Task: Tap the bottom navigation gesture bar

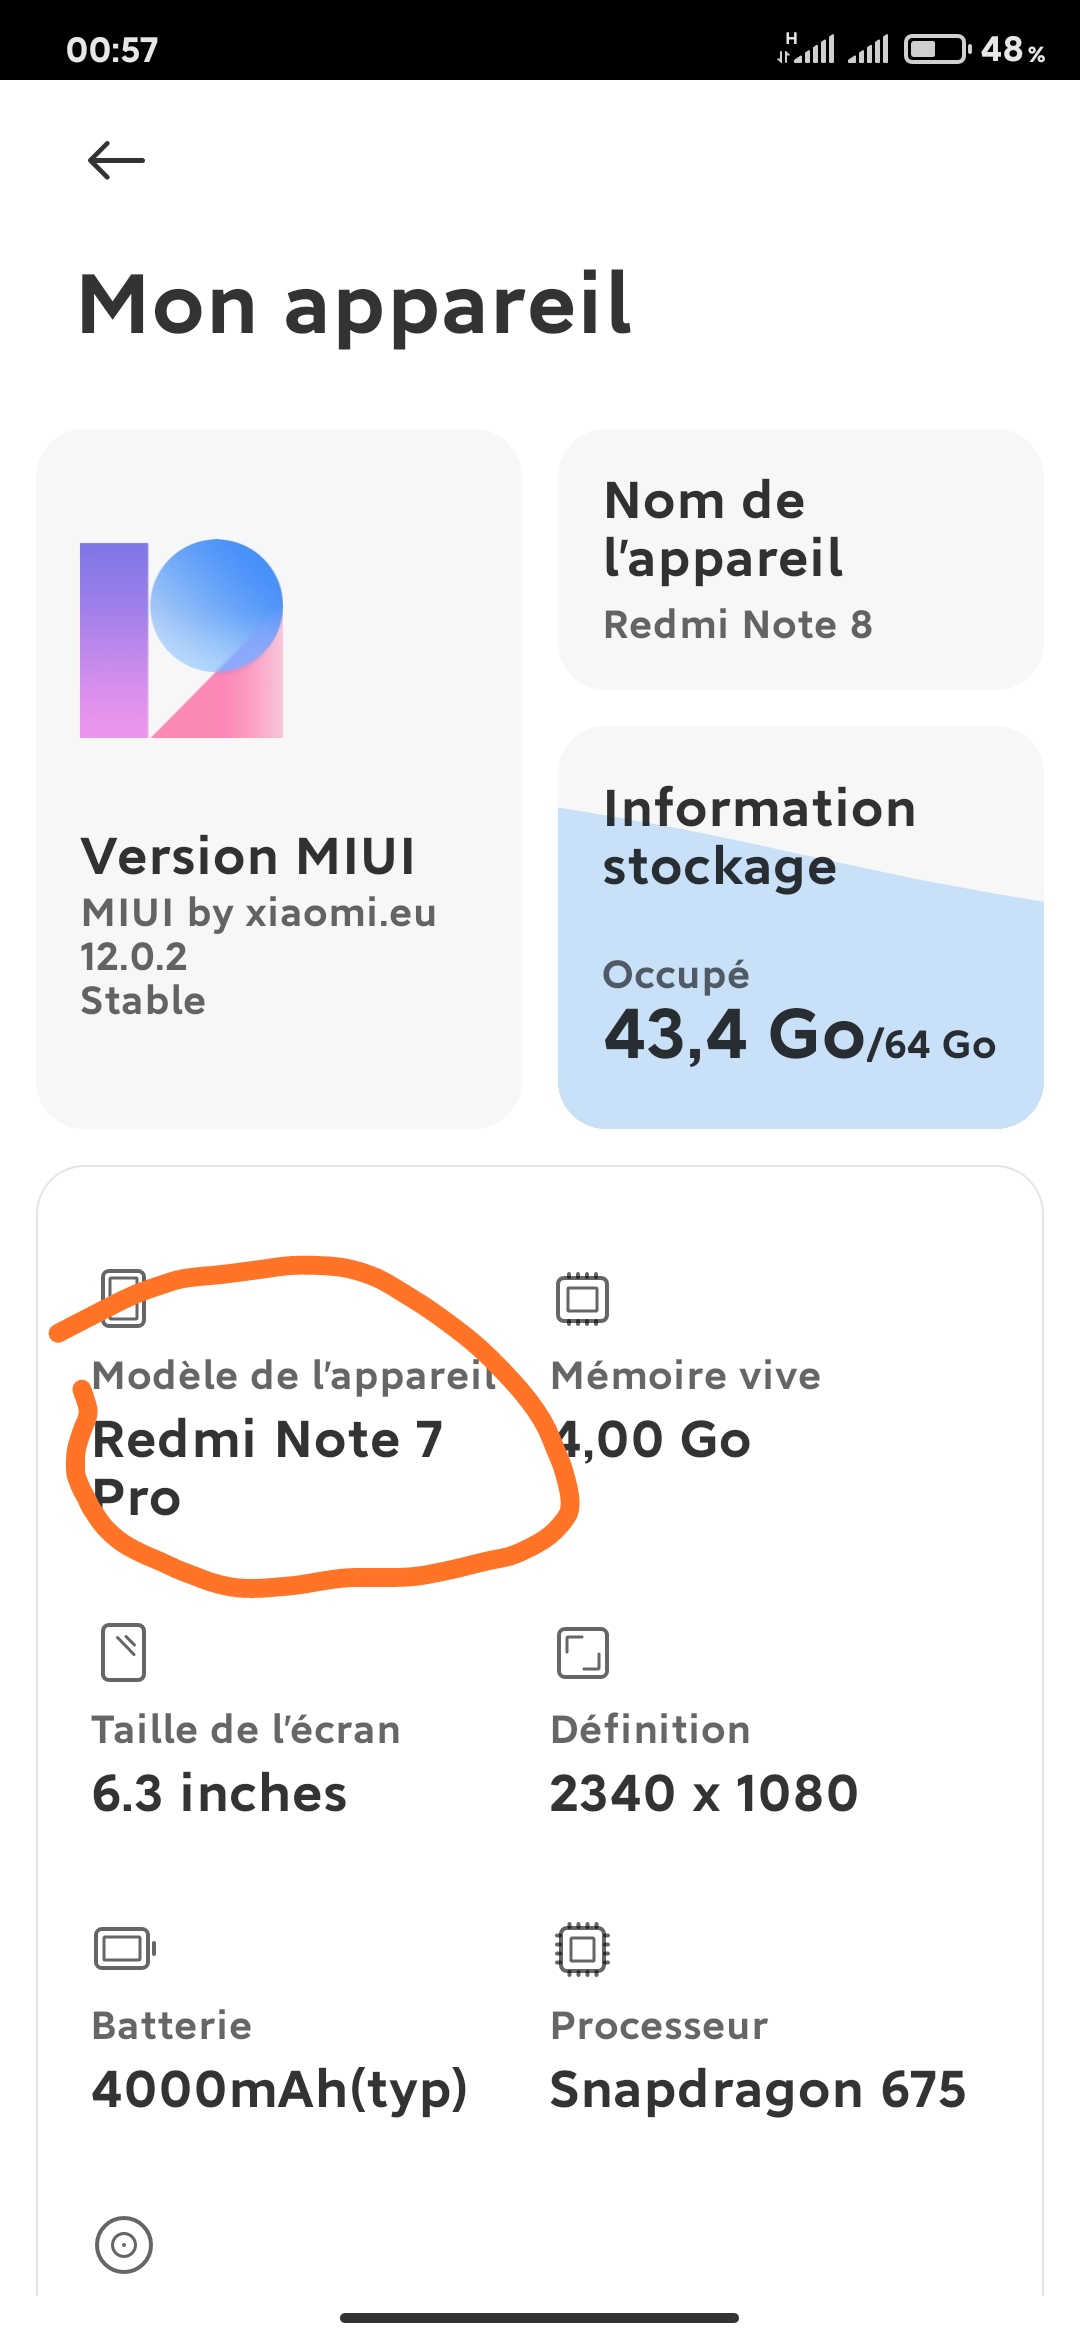Action: (x=539, y=2317)
